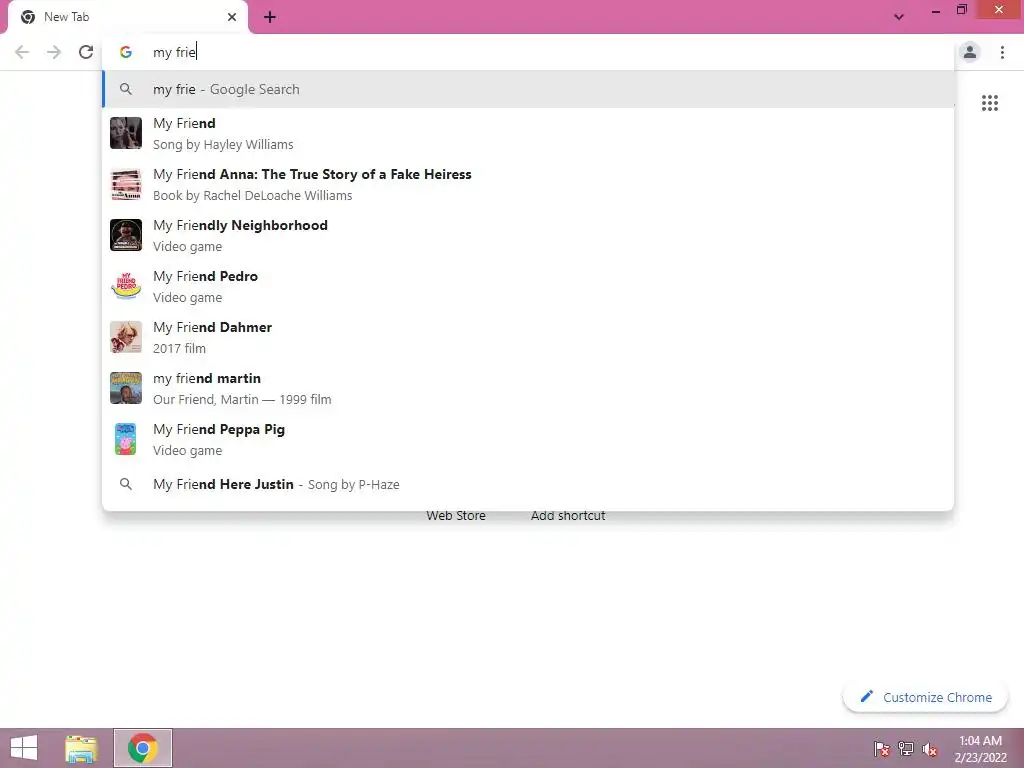Screen dimensions: 1024x768
Task: Open Action Center flag tray icon
Action: tap(882, 749)
